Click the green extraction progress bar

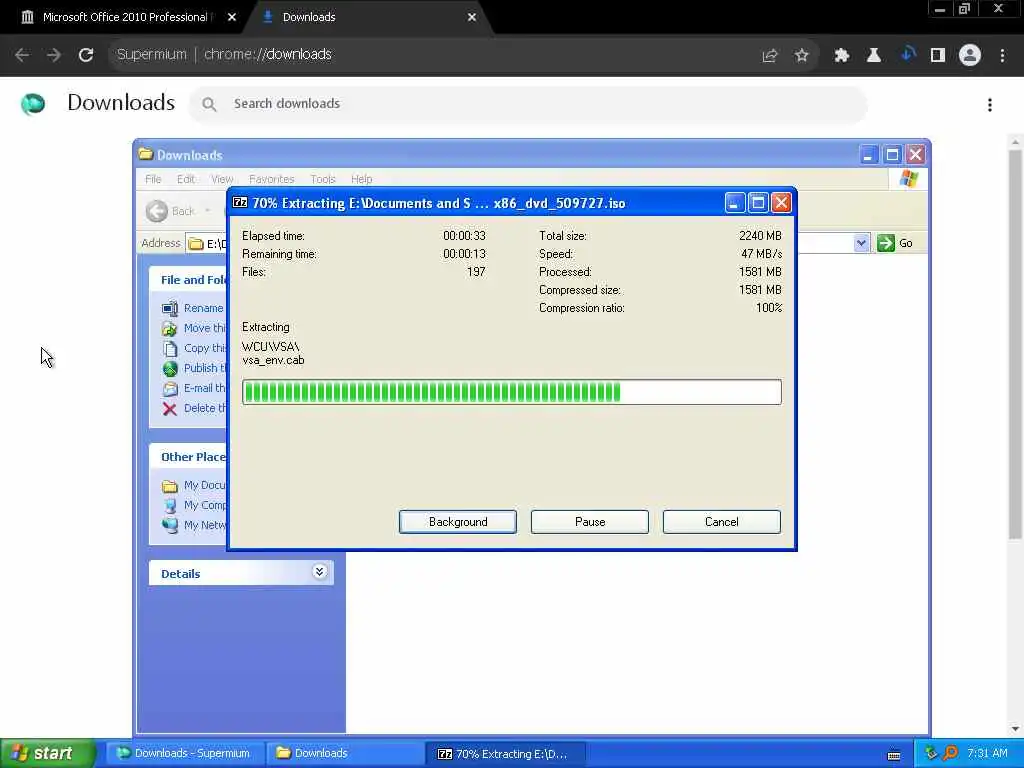[x=511, y=392]
